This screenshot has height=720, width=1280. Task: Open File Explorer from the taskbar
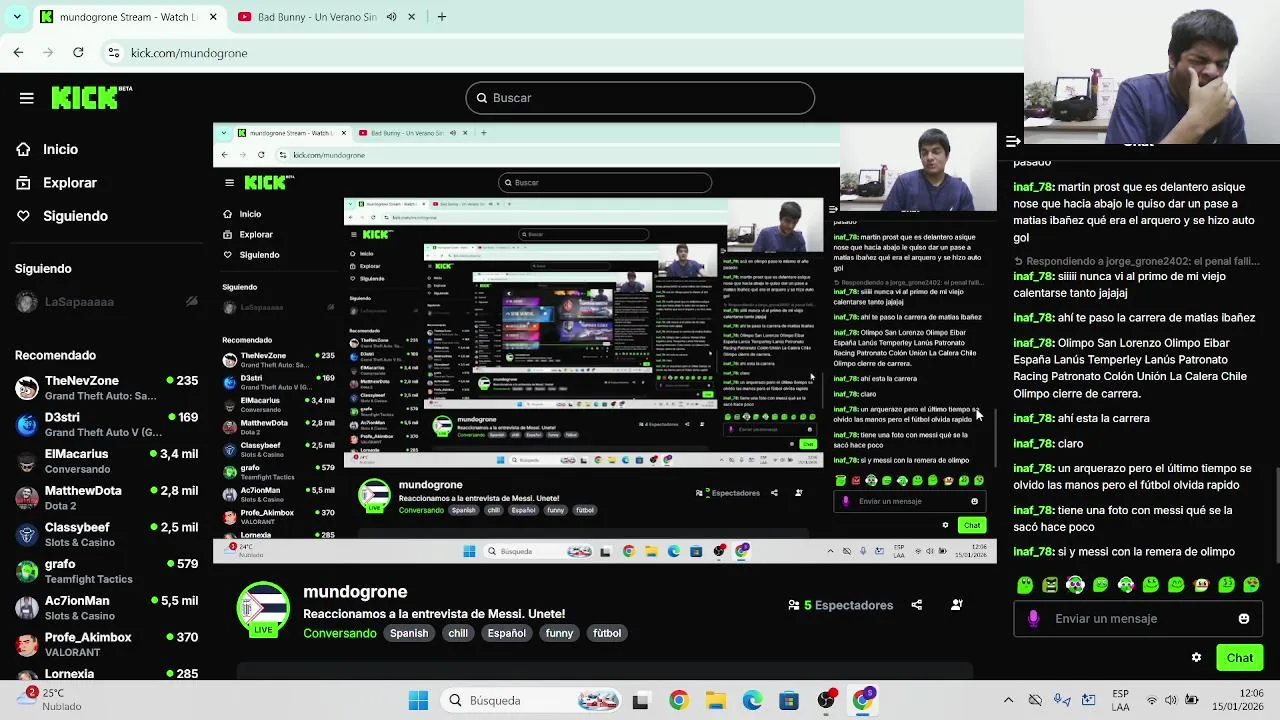(715, 701)
